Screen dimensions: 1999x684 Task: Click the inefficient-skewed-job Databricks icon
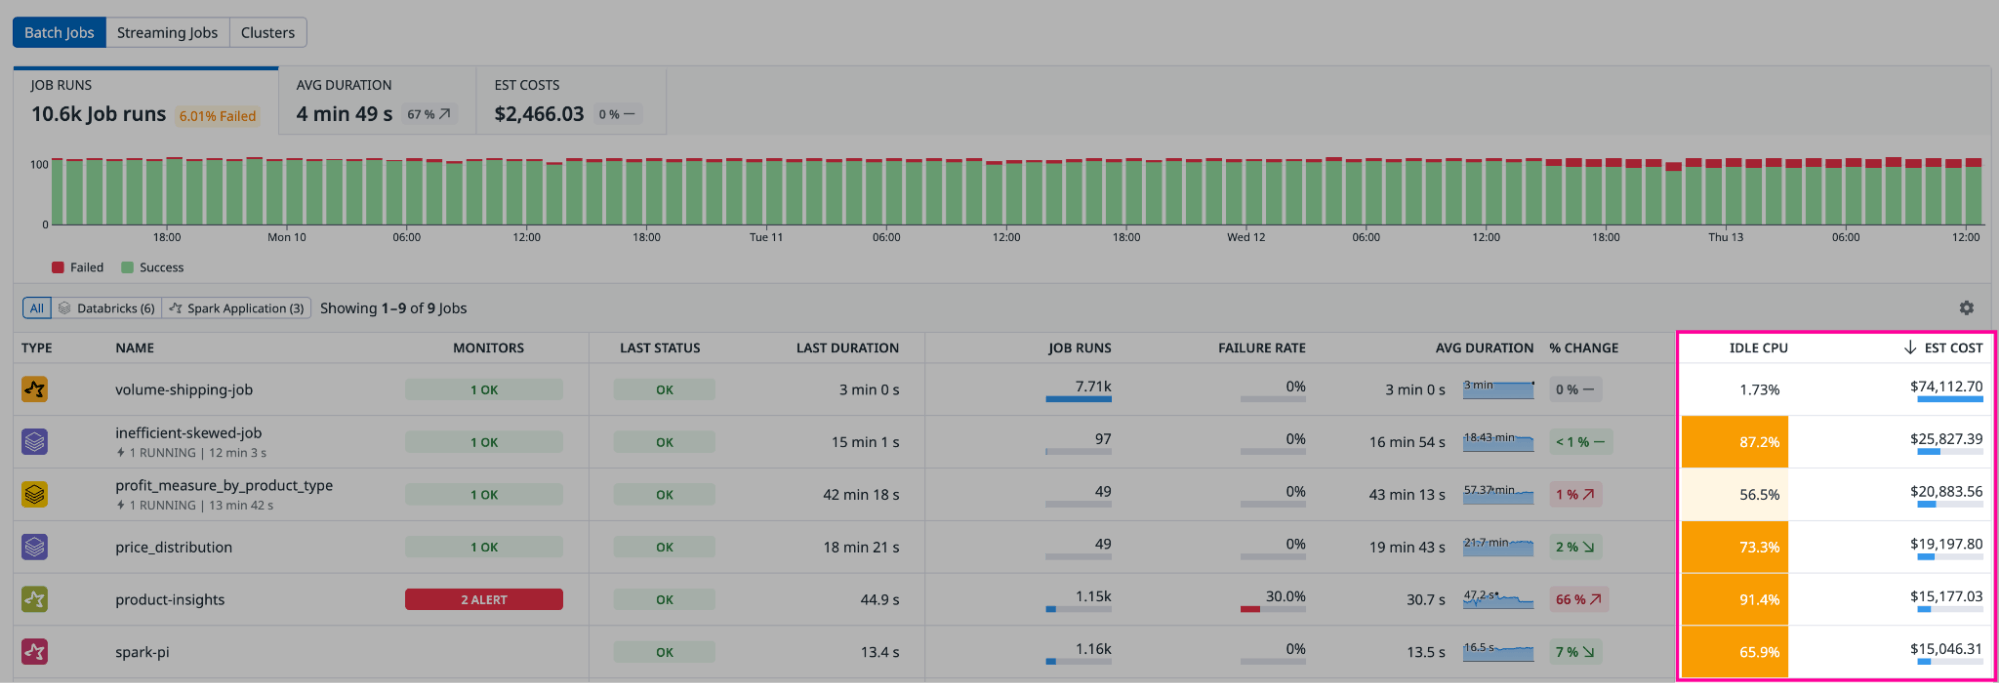click(x=35, y=441)
